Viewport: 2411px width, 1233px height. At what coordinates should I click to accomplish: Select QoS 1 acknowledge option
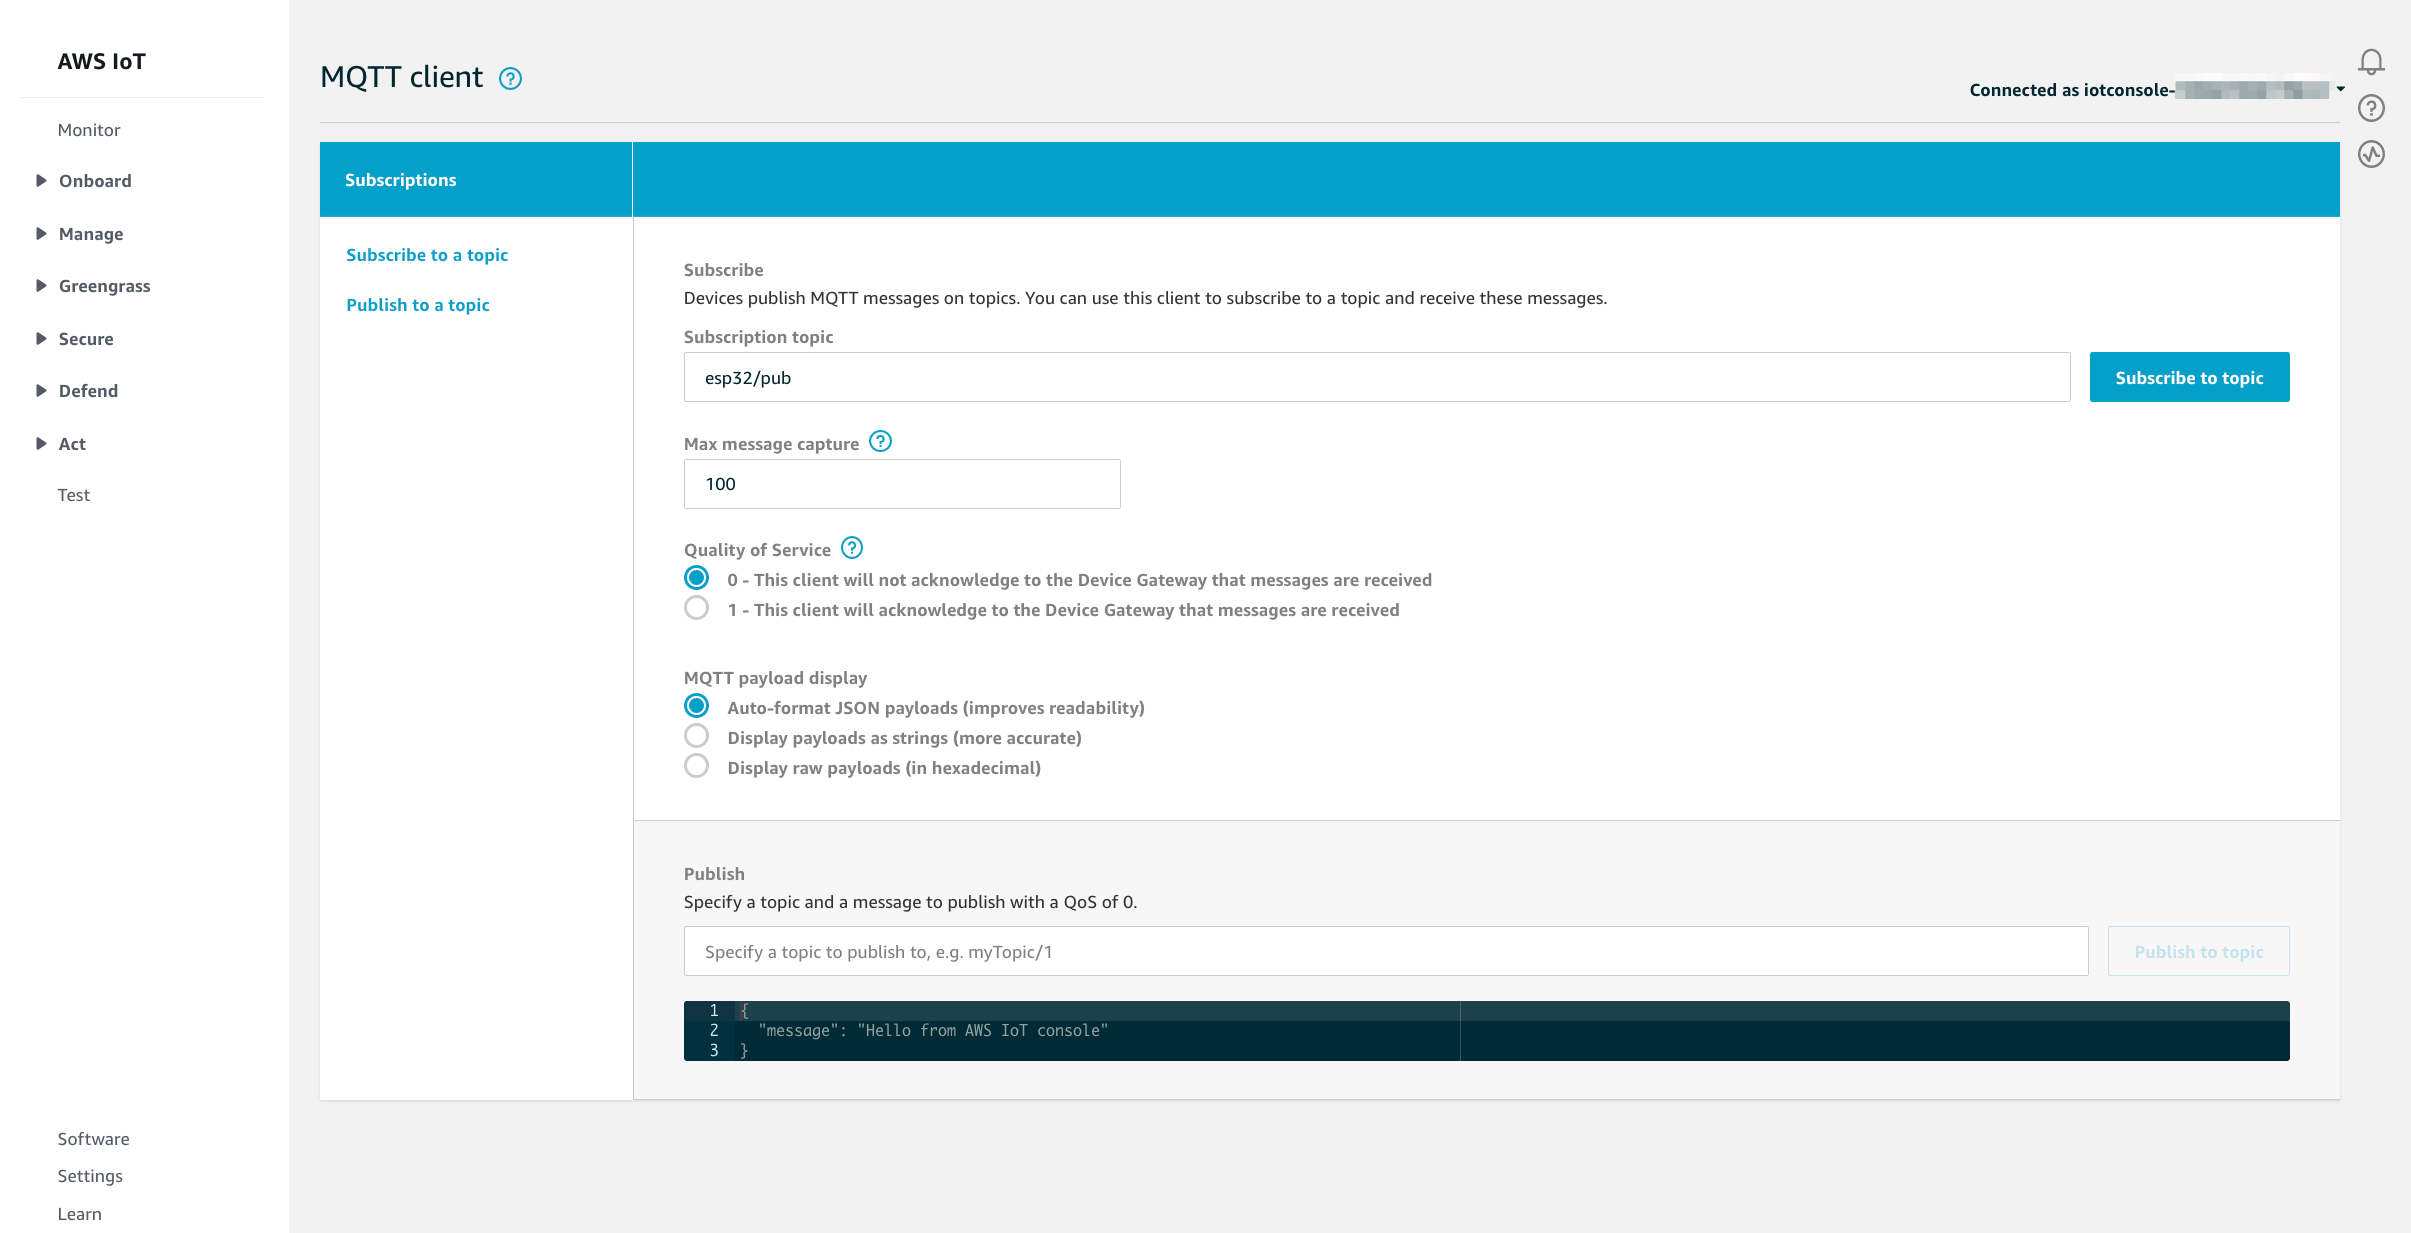coord(697,608)
